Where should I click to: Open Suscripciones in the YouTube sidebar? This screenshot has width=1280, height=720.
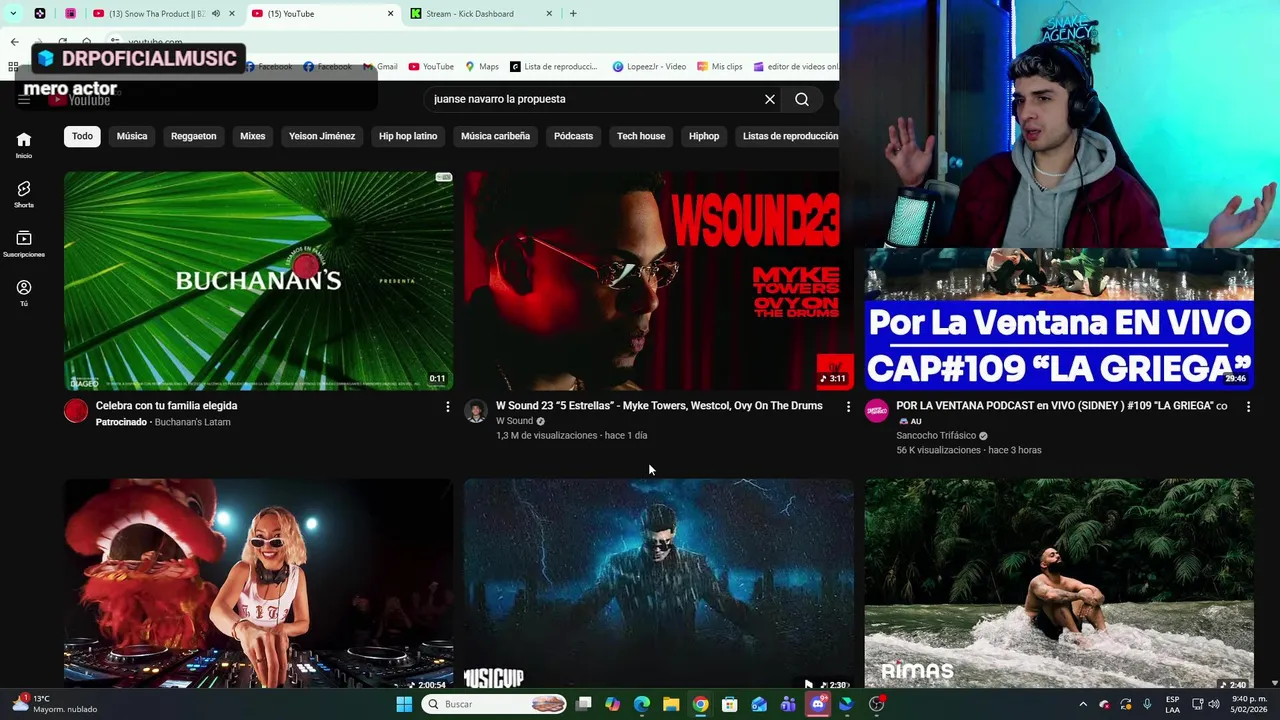click(23, 244)
